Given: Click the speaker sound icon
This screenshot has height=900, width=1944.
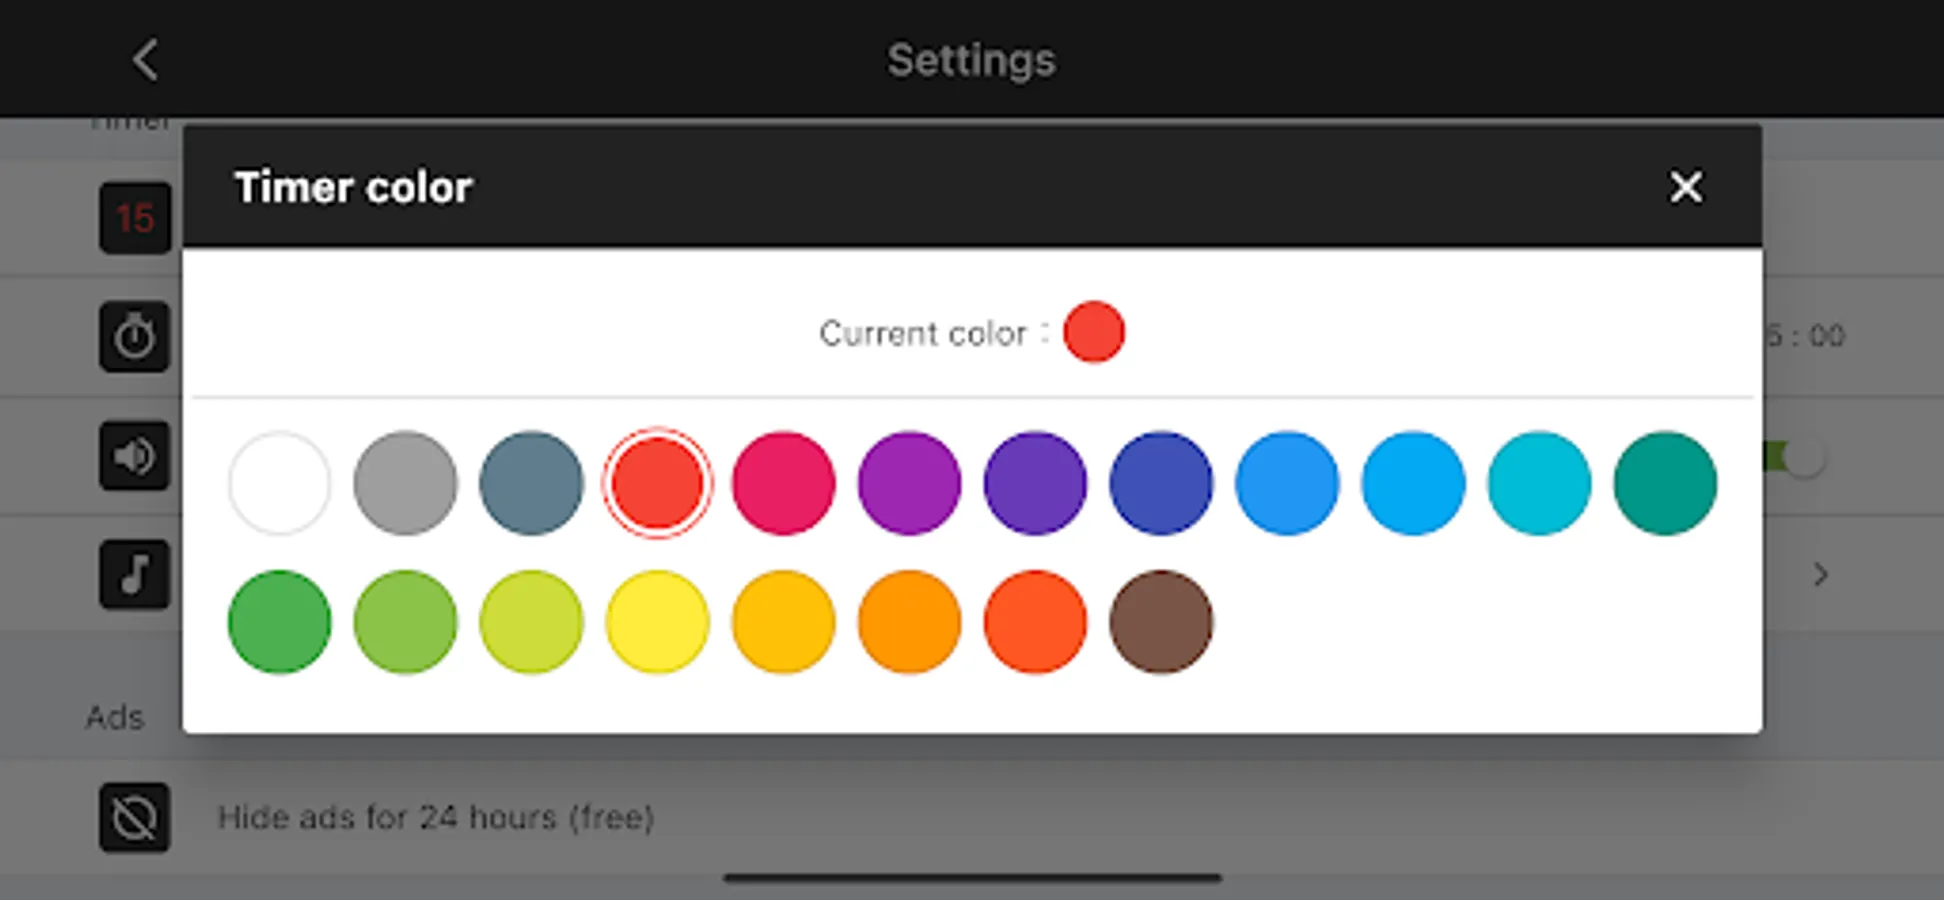Looking at the screenshot, I should click(134, 456).
